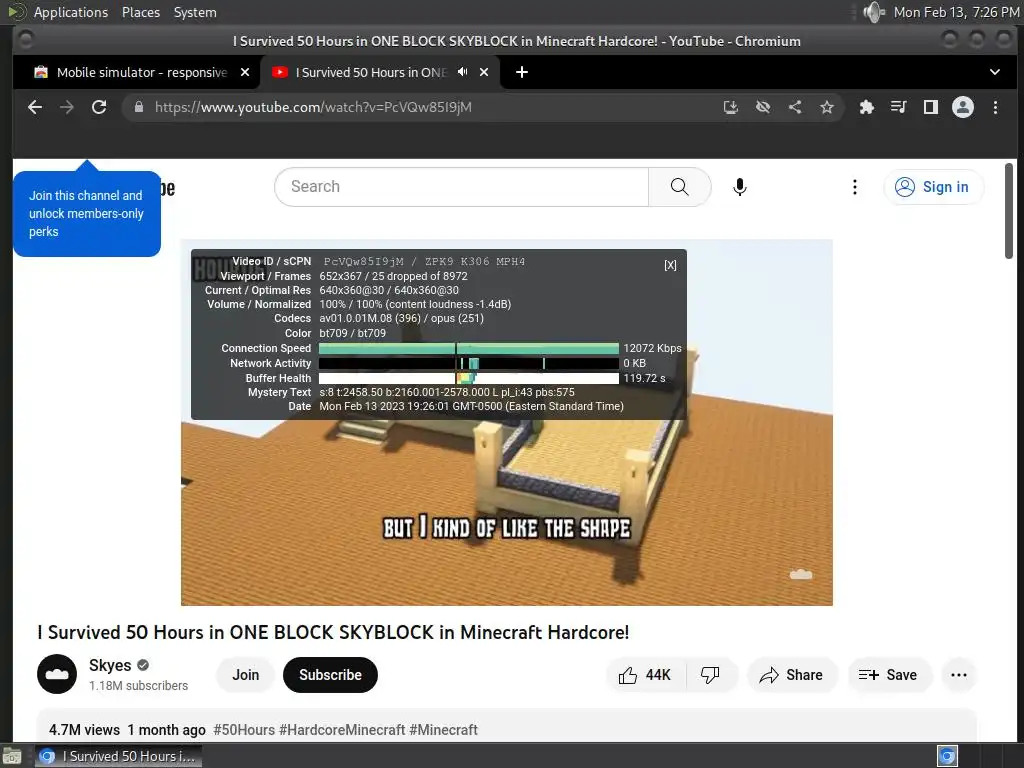Screen dimensions: 1024x768
Task: Click the Join membership button
Action: click(x=246, y=675)
